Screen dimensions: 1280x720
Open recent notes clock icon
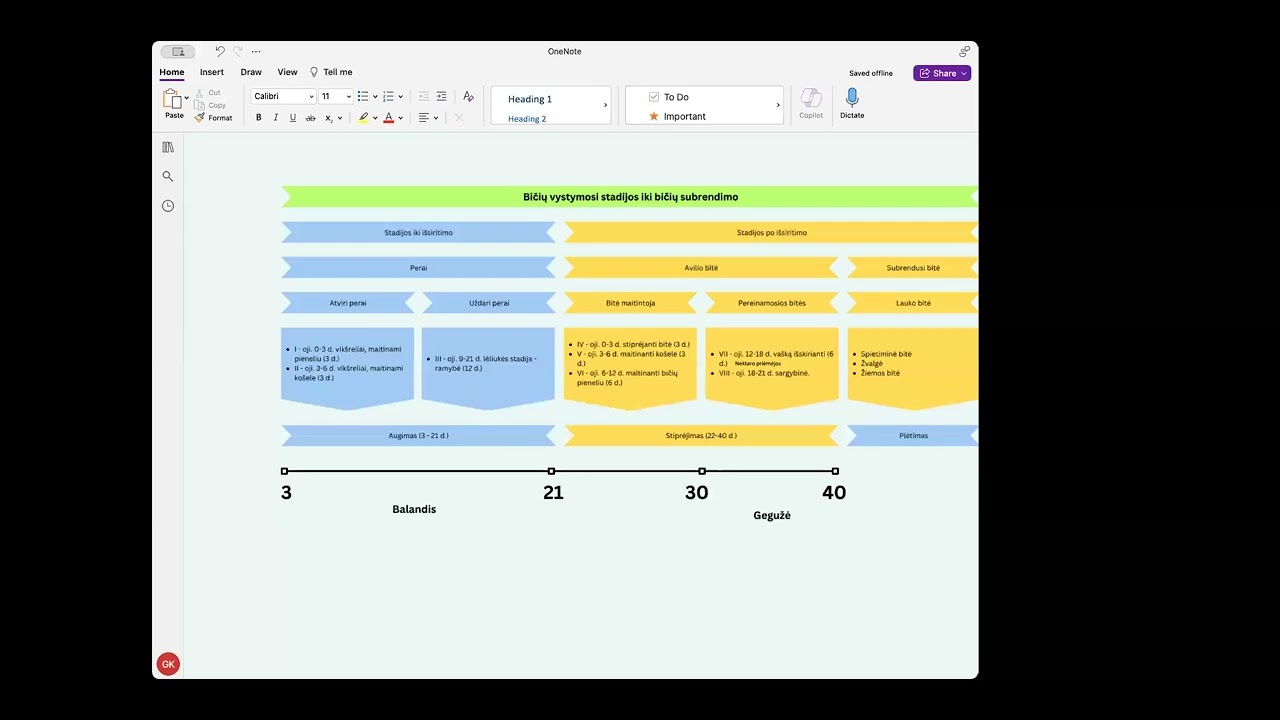(168, 206)
